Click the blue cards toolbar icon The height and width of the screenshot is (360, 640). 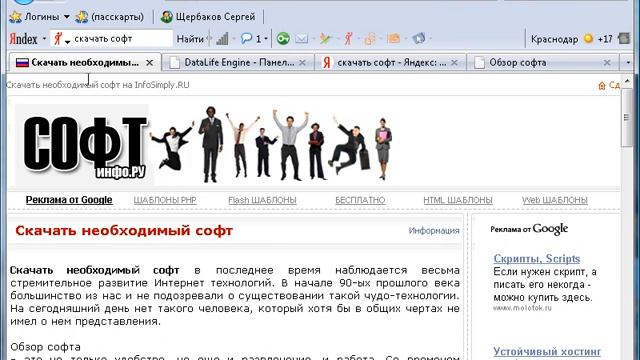[419, 39]
